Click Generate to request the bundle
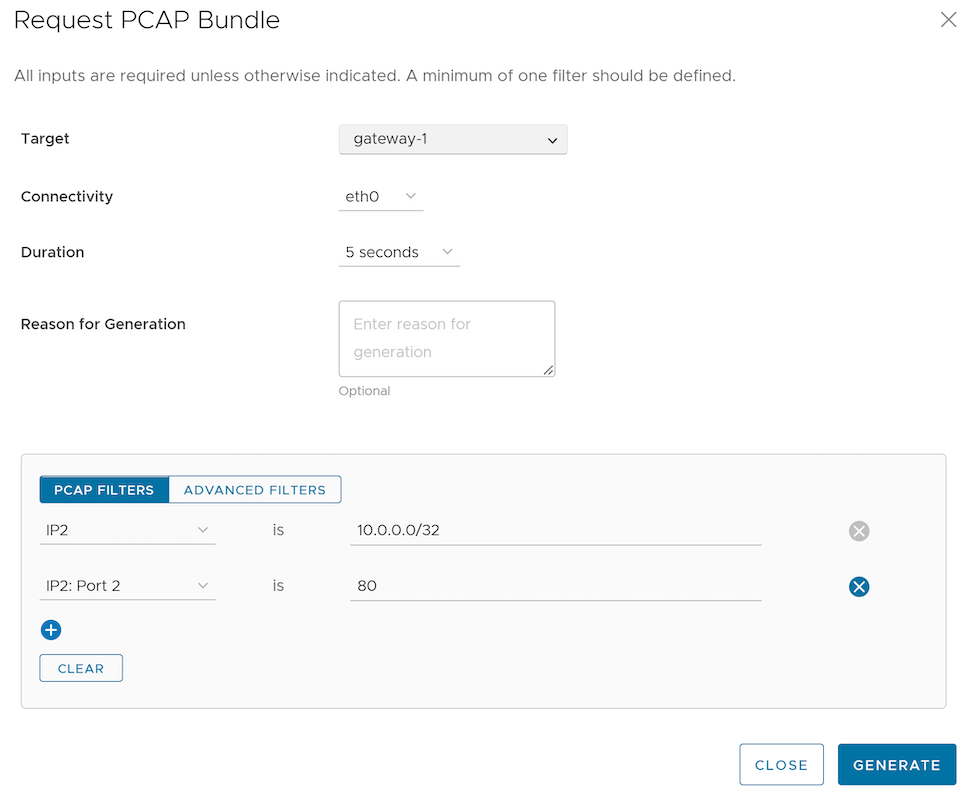 tap(896, 765)
